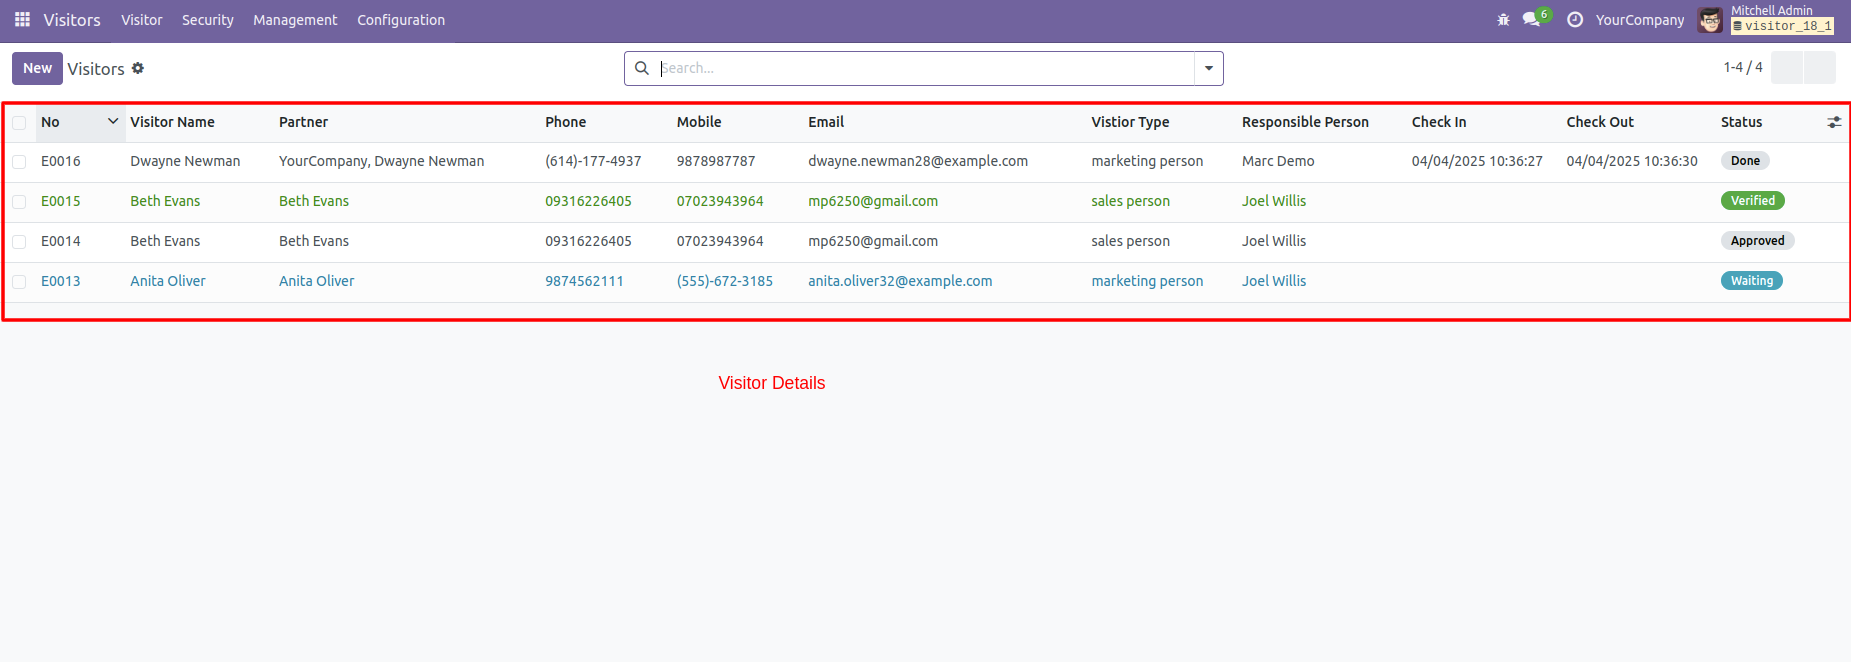This screenshot has height=662, width=1851.
Task: Sort by Vistior Type column header
Action: [1130, 122]
